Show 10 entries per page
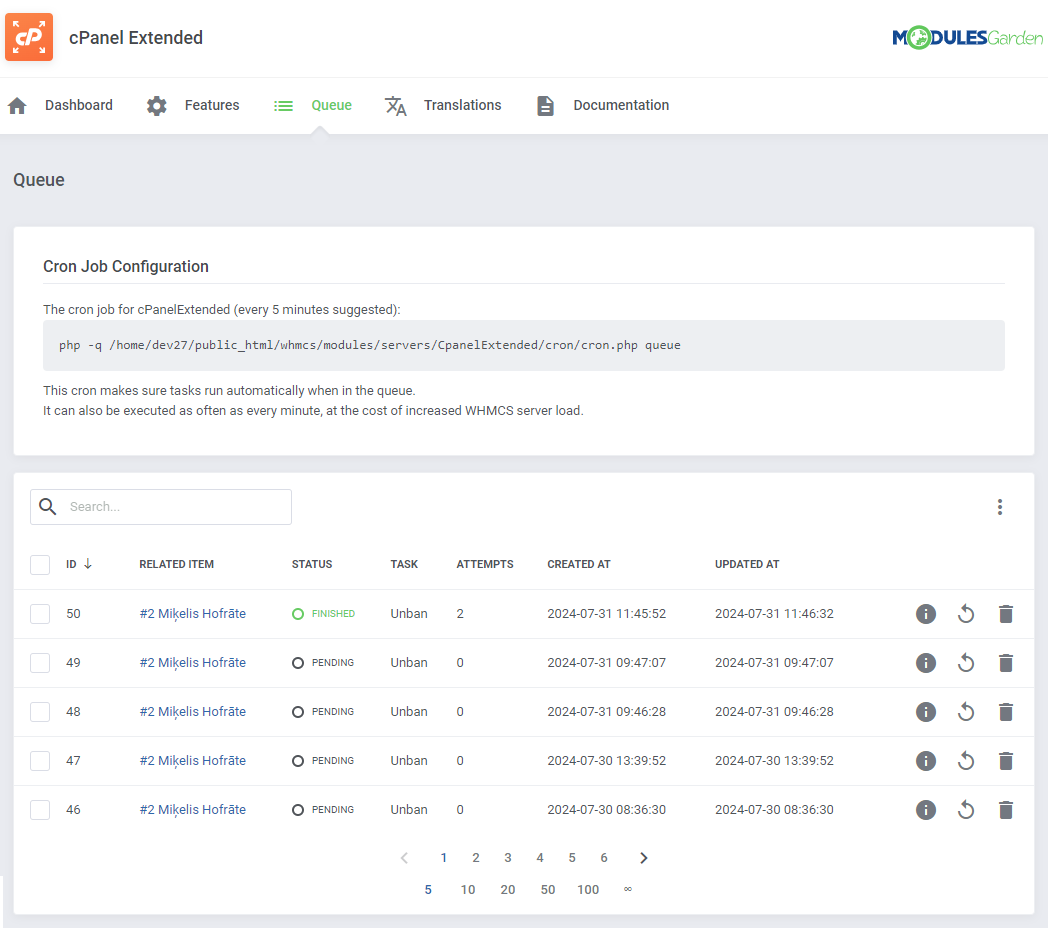Viewport: 1048px width, 928px height. [x=468, y=890]
